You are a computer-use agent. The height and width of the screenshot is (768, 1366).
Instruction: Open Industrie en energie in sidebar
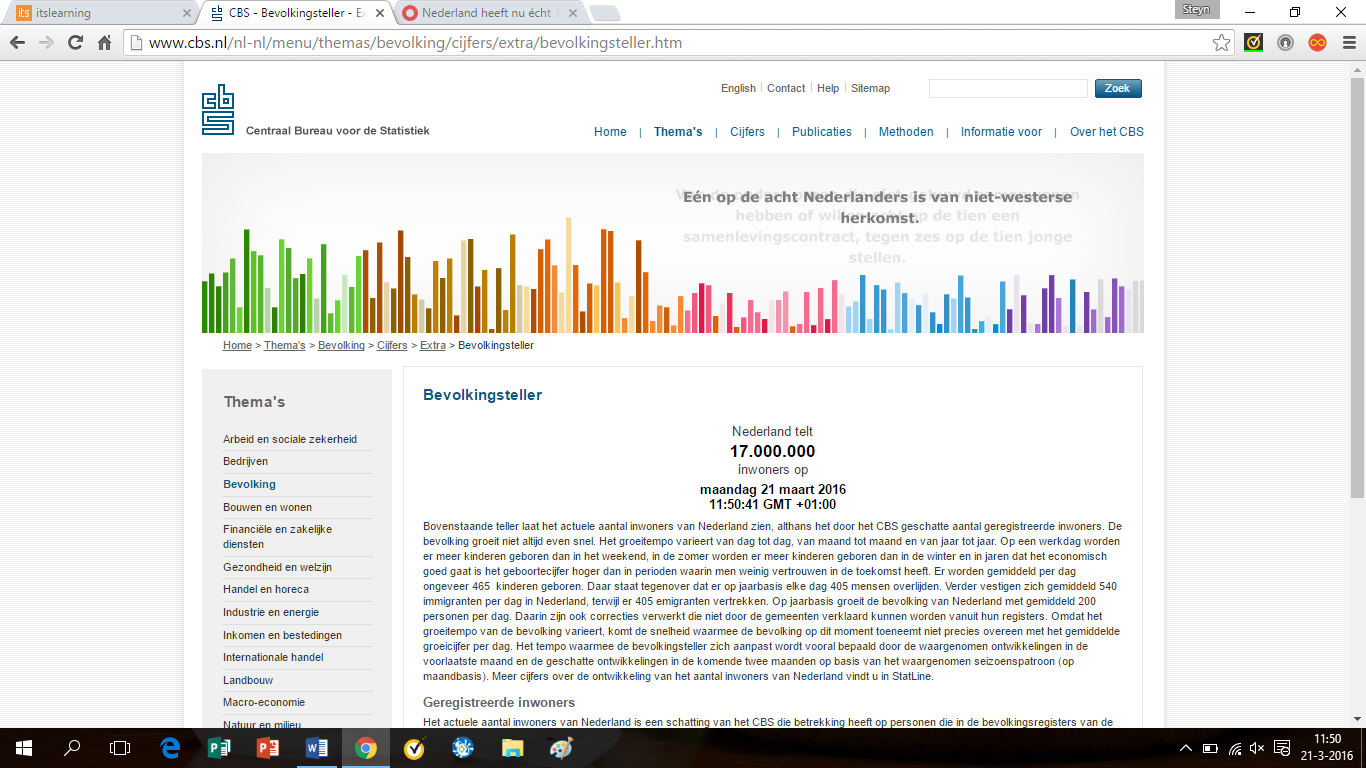pos(270,612)
